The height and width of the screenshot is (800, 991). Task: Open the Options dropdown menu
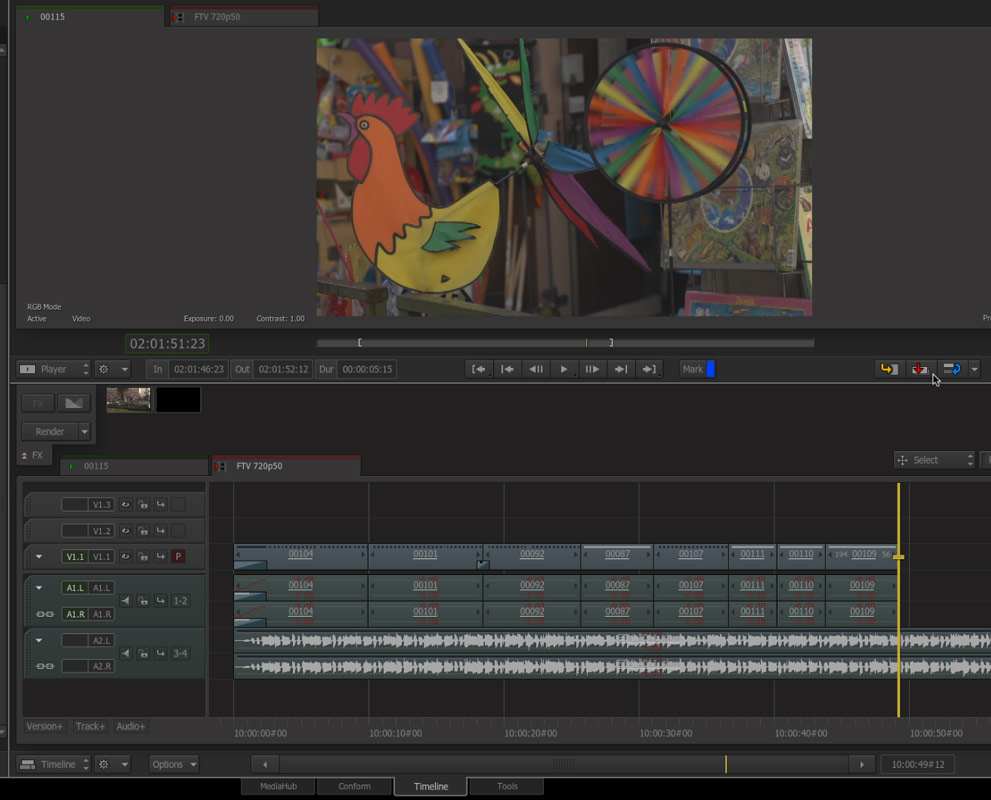point(174,764)
